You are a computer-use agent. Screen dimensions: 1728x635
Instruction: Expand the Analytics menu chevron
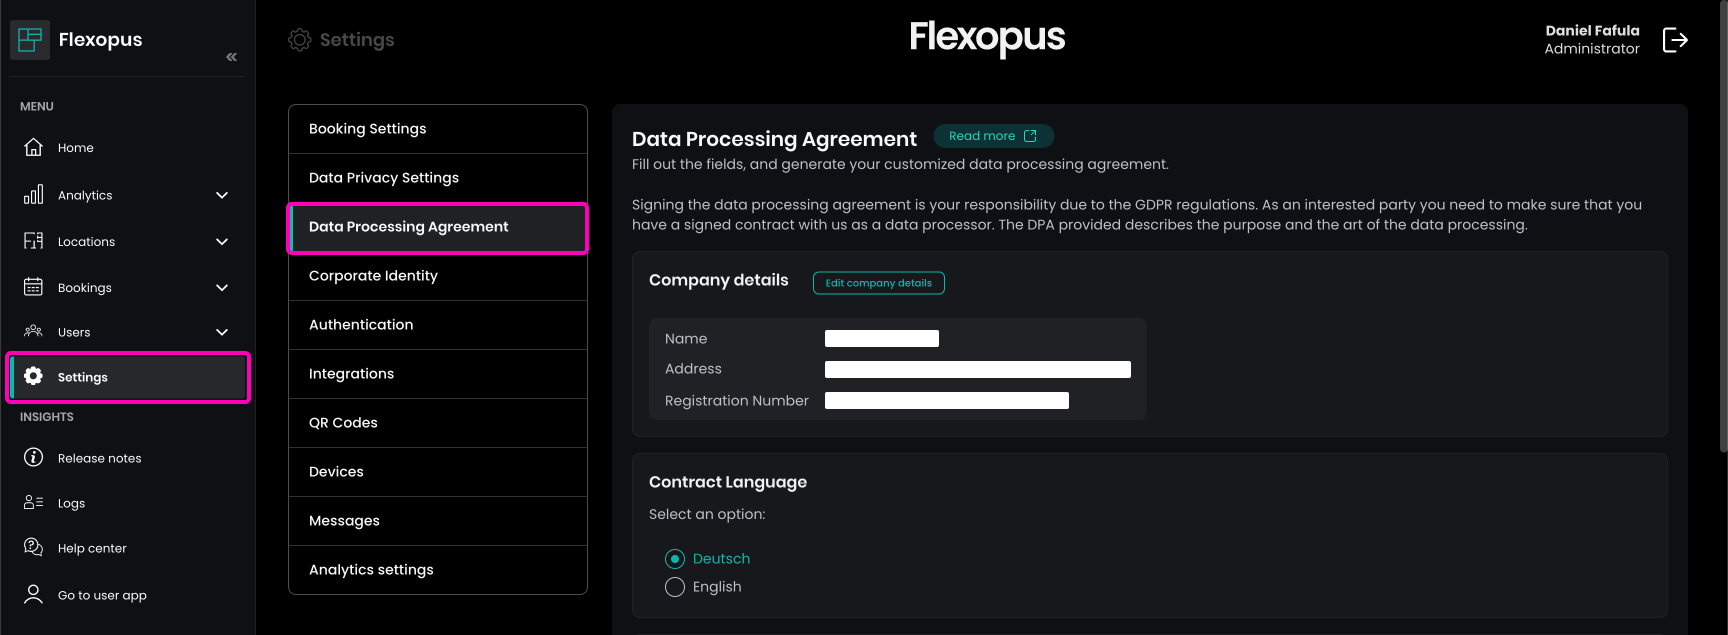pyautogui.click(x=222, y=195)
